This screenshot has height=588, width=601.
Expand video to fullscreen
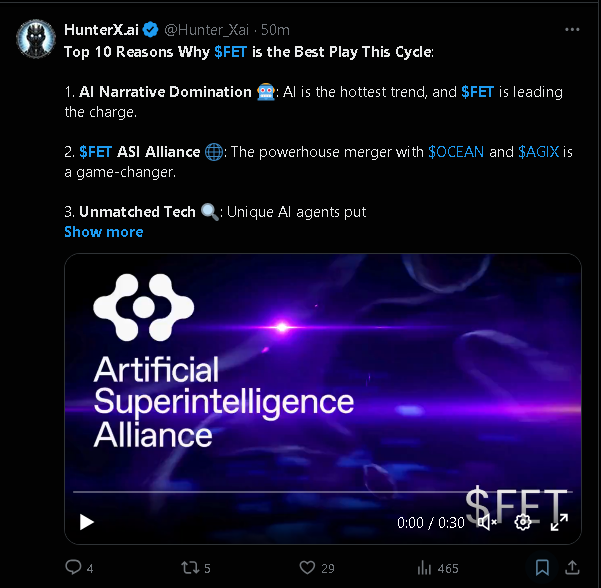pyautogui.click(x=559, y=522)
